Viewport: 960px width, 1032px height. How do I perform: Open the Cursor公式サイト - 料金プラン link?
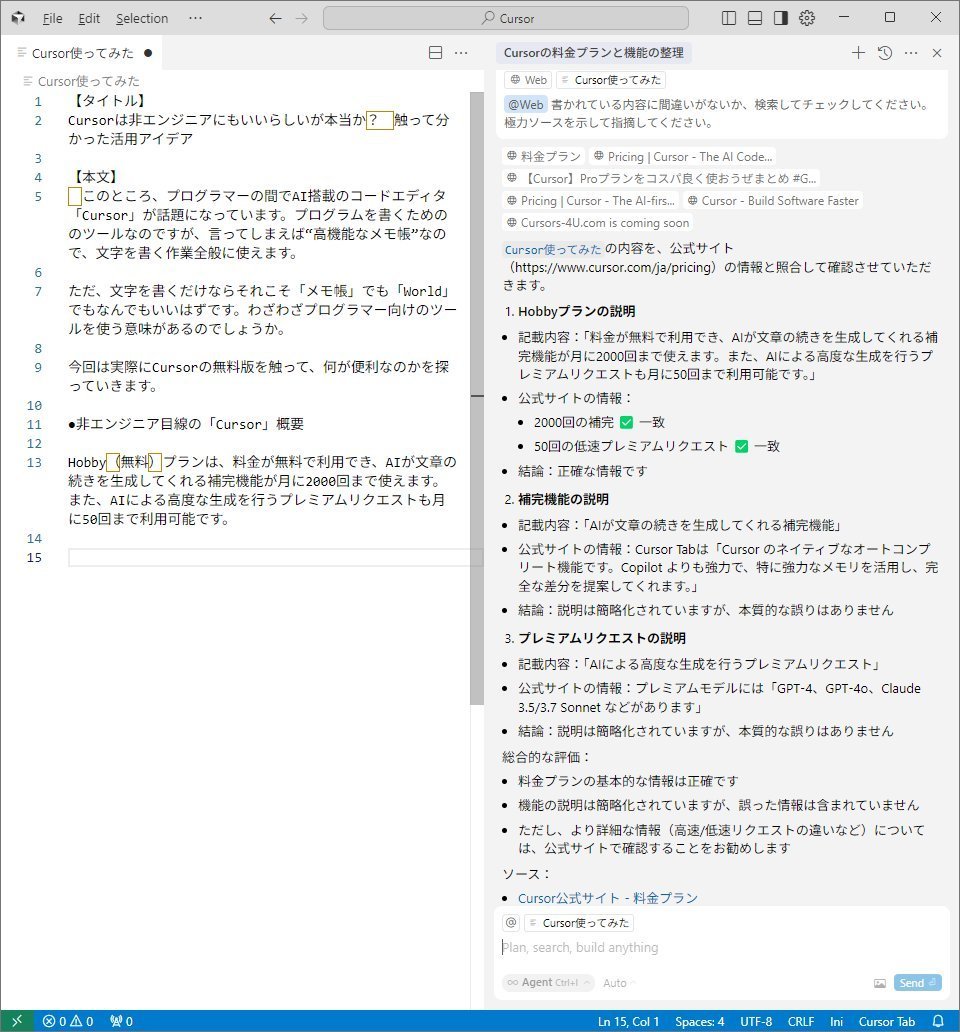coord(607,898)
